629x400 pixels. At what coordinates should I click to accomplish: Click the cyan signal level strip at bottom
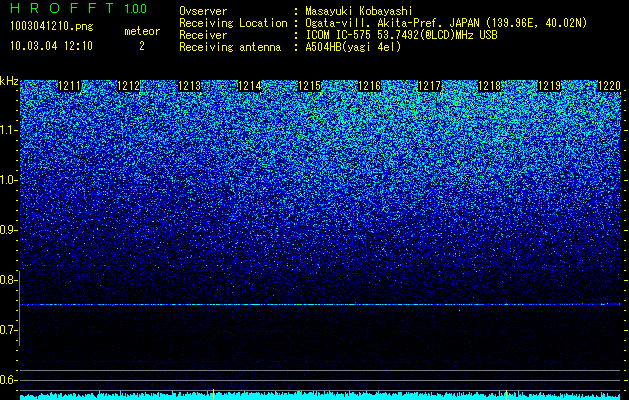(x=320, y=396)
